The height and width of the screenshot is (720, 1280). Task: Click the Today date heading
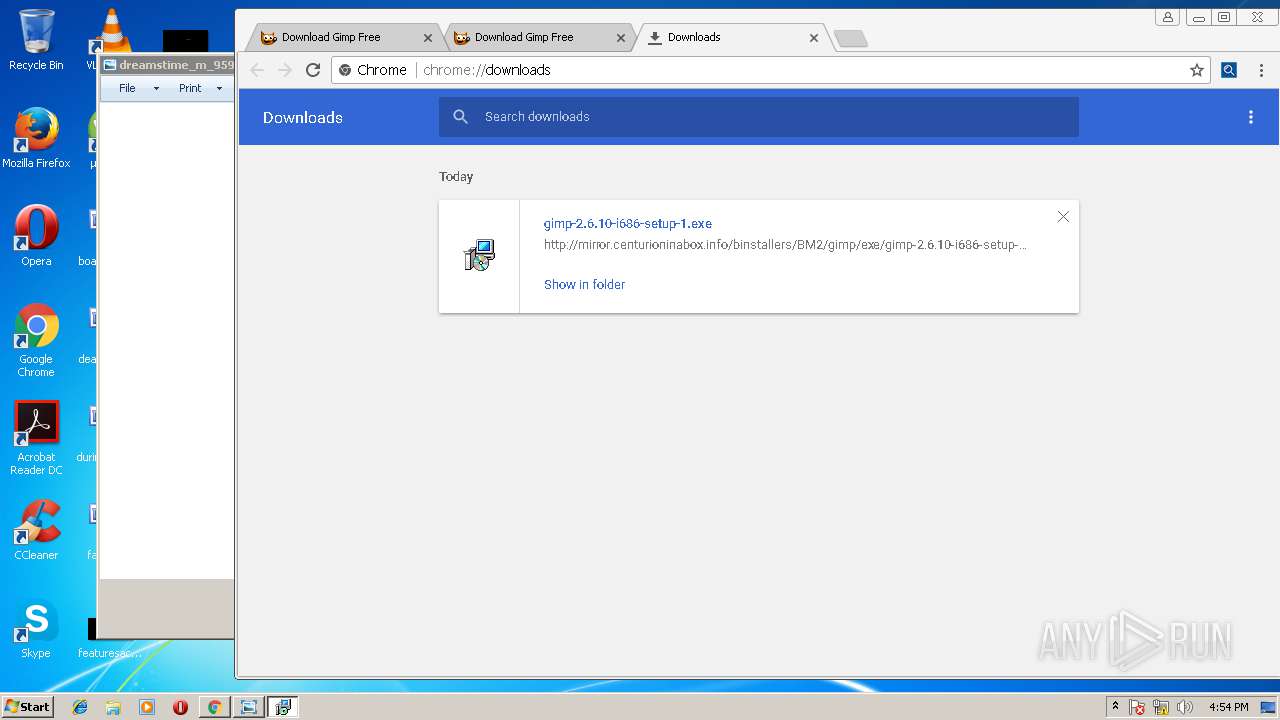tap(456, 177)
